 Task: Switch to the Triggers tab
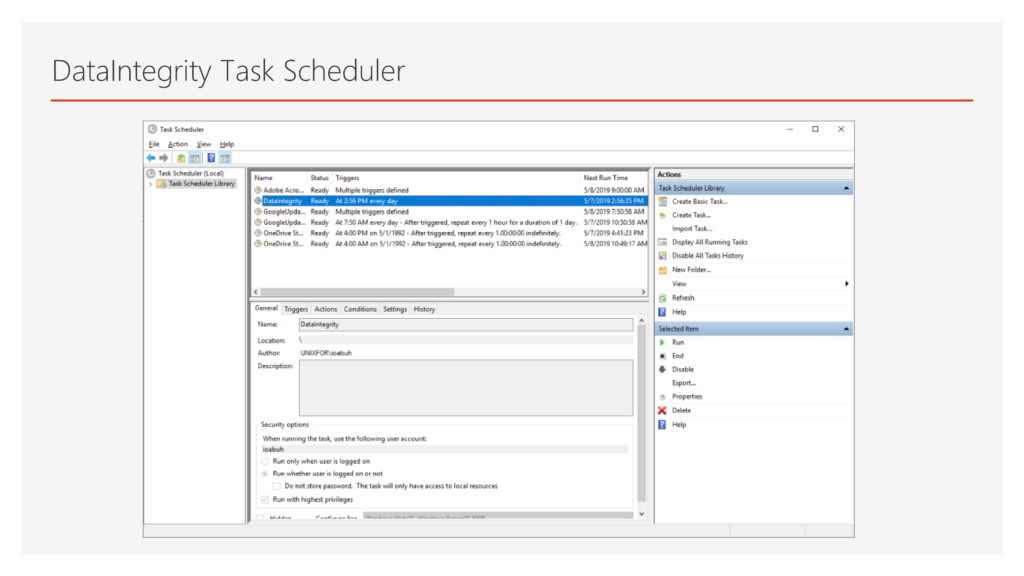(x=296, y=309)
